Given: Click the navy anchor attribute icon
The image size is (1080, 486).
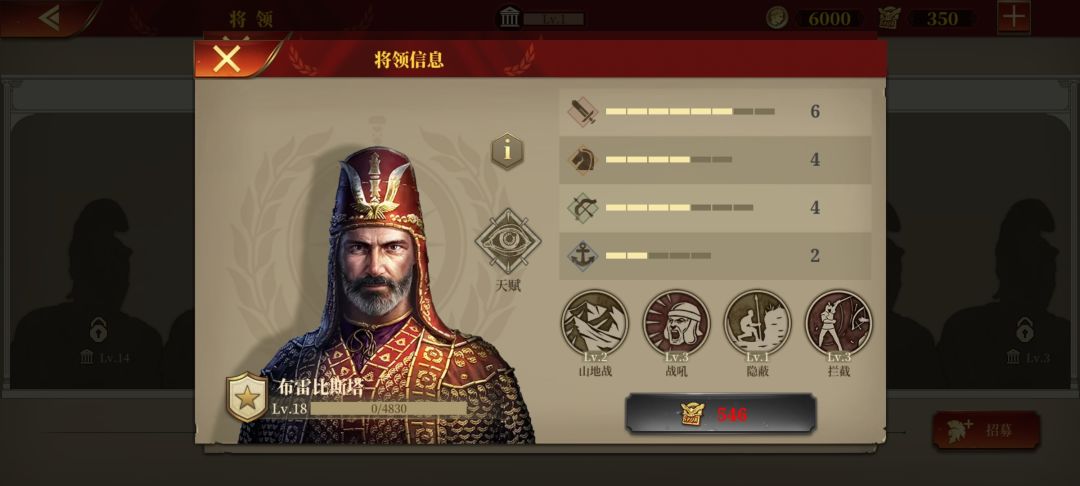Looking at the screenshot, I should [x=583, y=256].
